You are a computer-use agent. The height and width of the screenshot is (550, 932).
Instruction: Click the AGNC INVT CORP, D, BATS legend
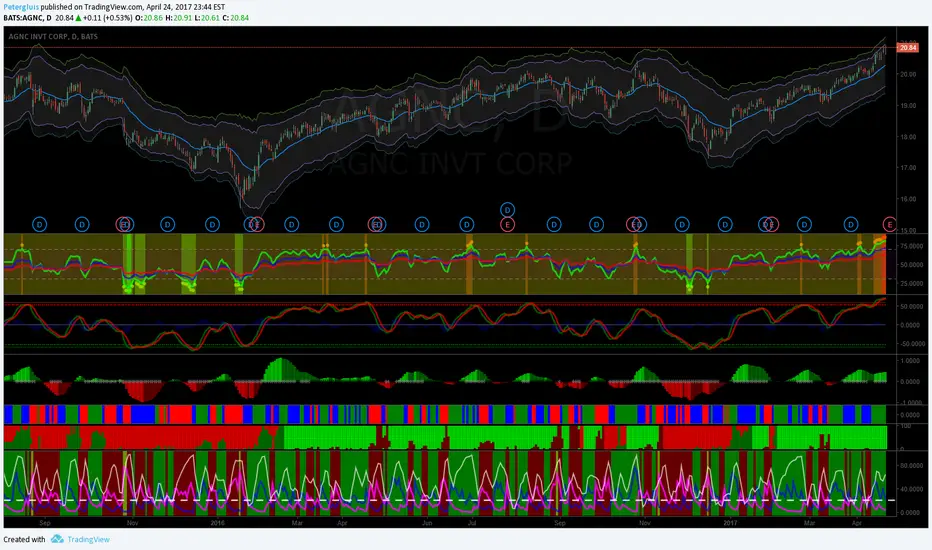(53, 37)
